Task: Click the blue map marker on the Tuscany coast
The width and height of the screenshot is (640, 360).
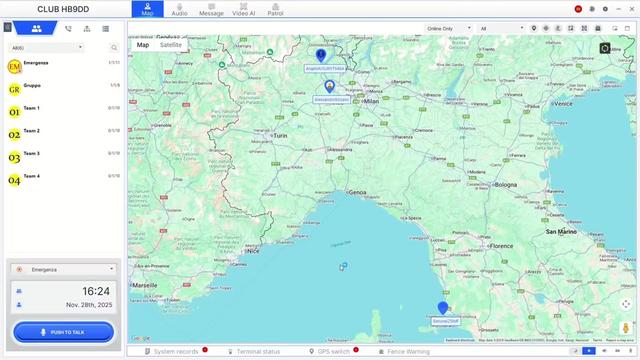Action: pos(442,308)
